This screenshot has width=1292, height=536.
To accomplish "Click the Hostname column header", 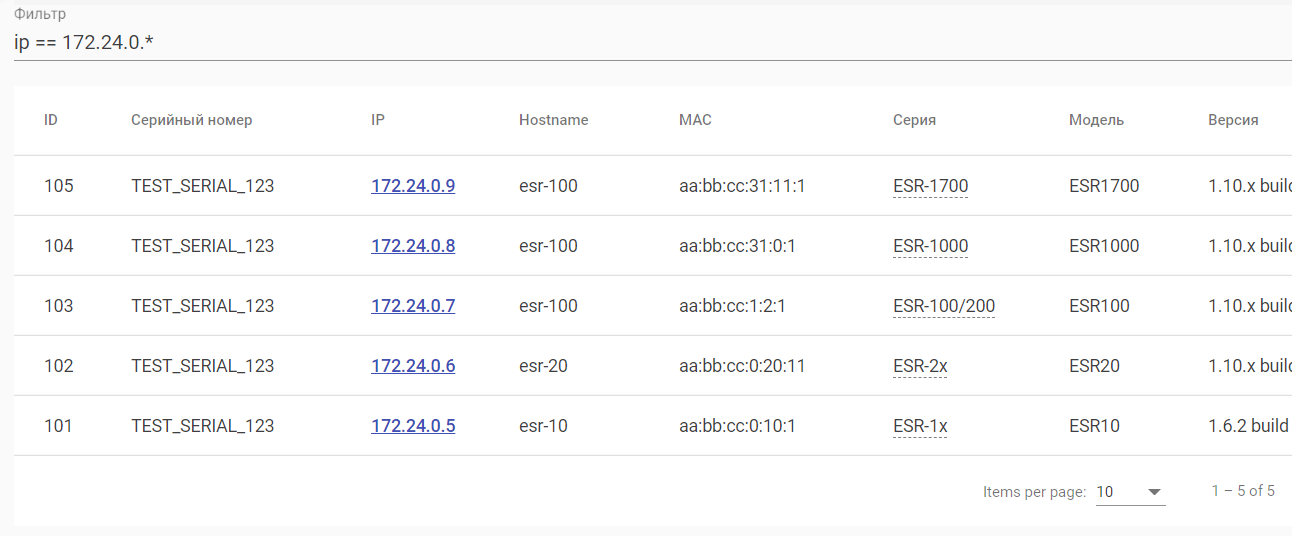I will (x=553, y=120).
